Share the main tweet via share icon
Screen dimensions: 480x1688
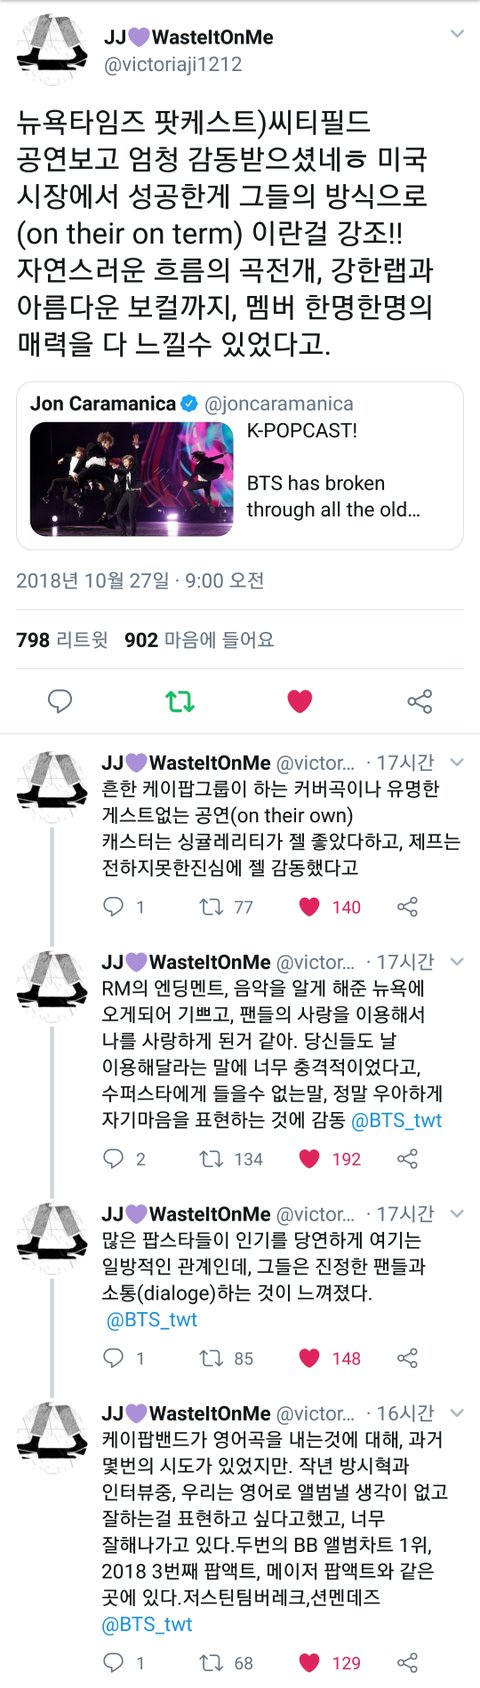click(420, 701)
